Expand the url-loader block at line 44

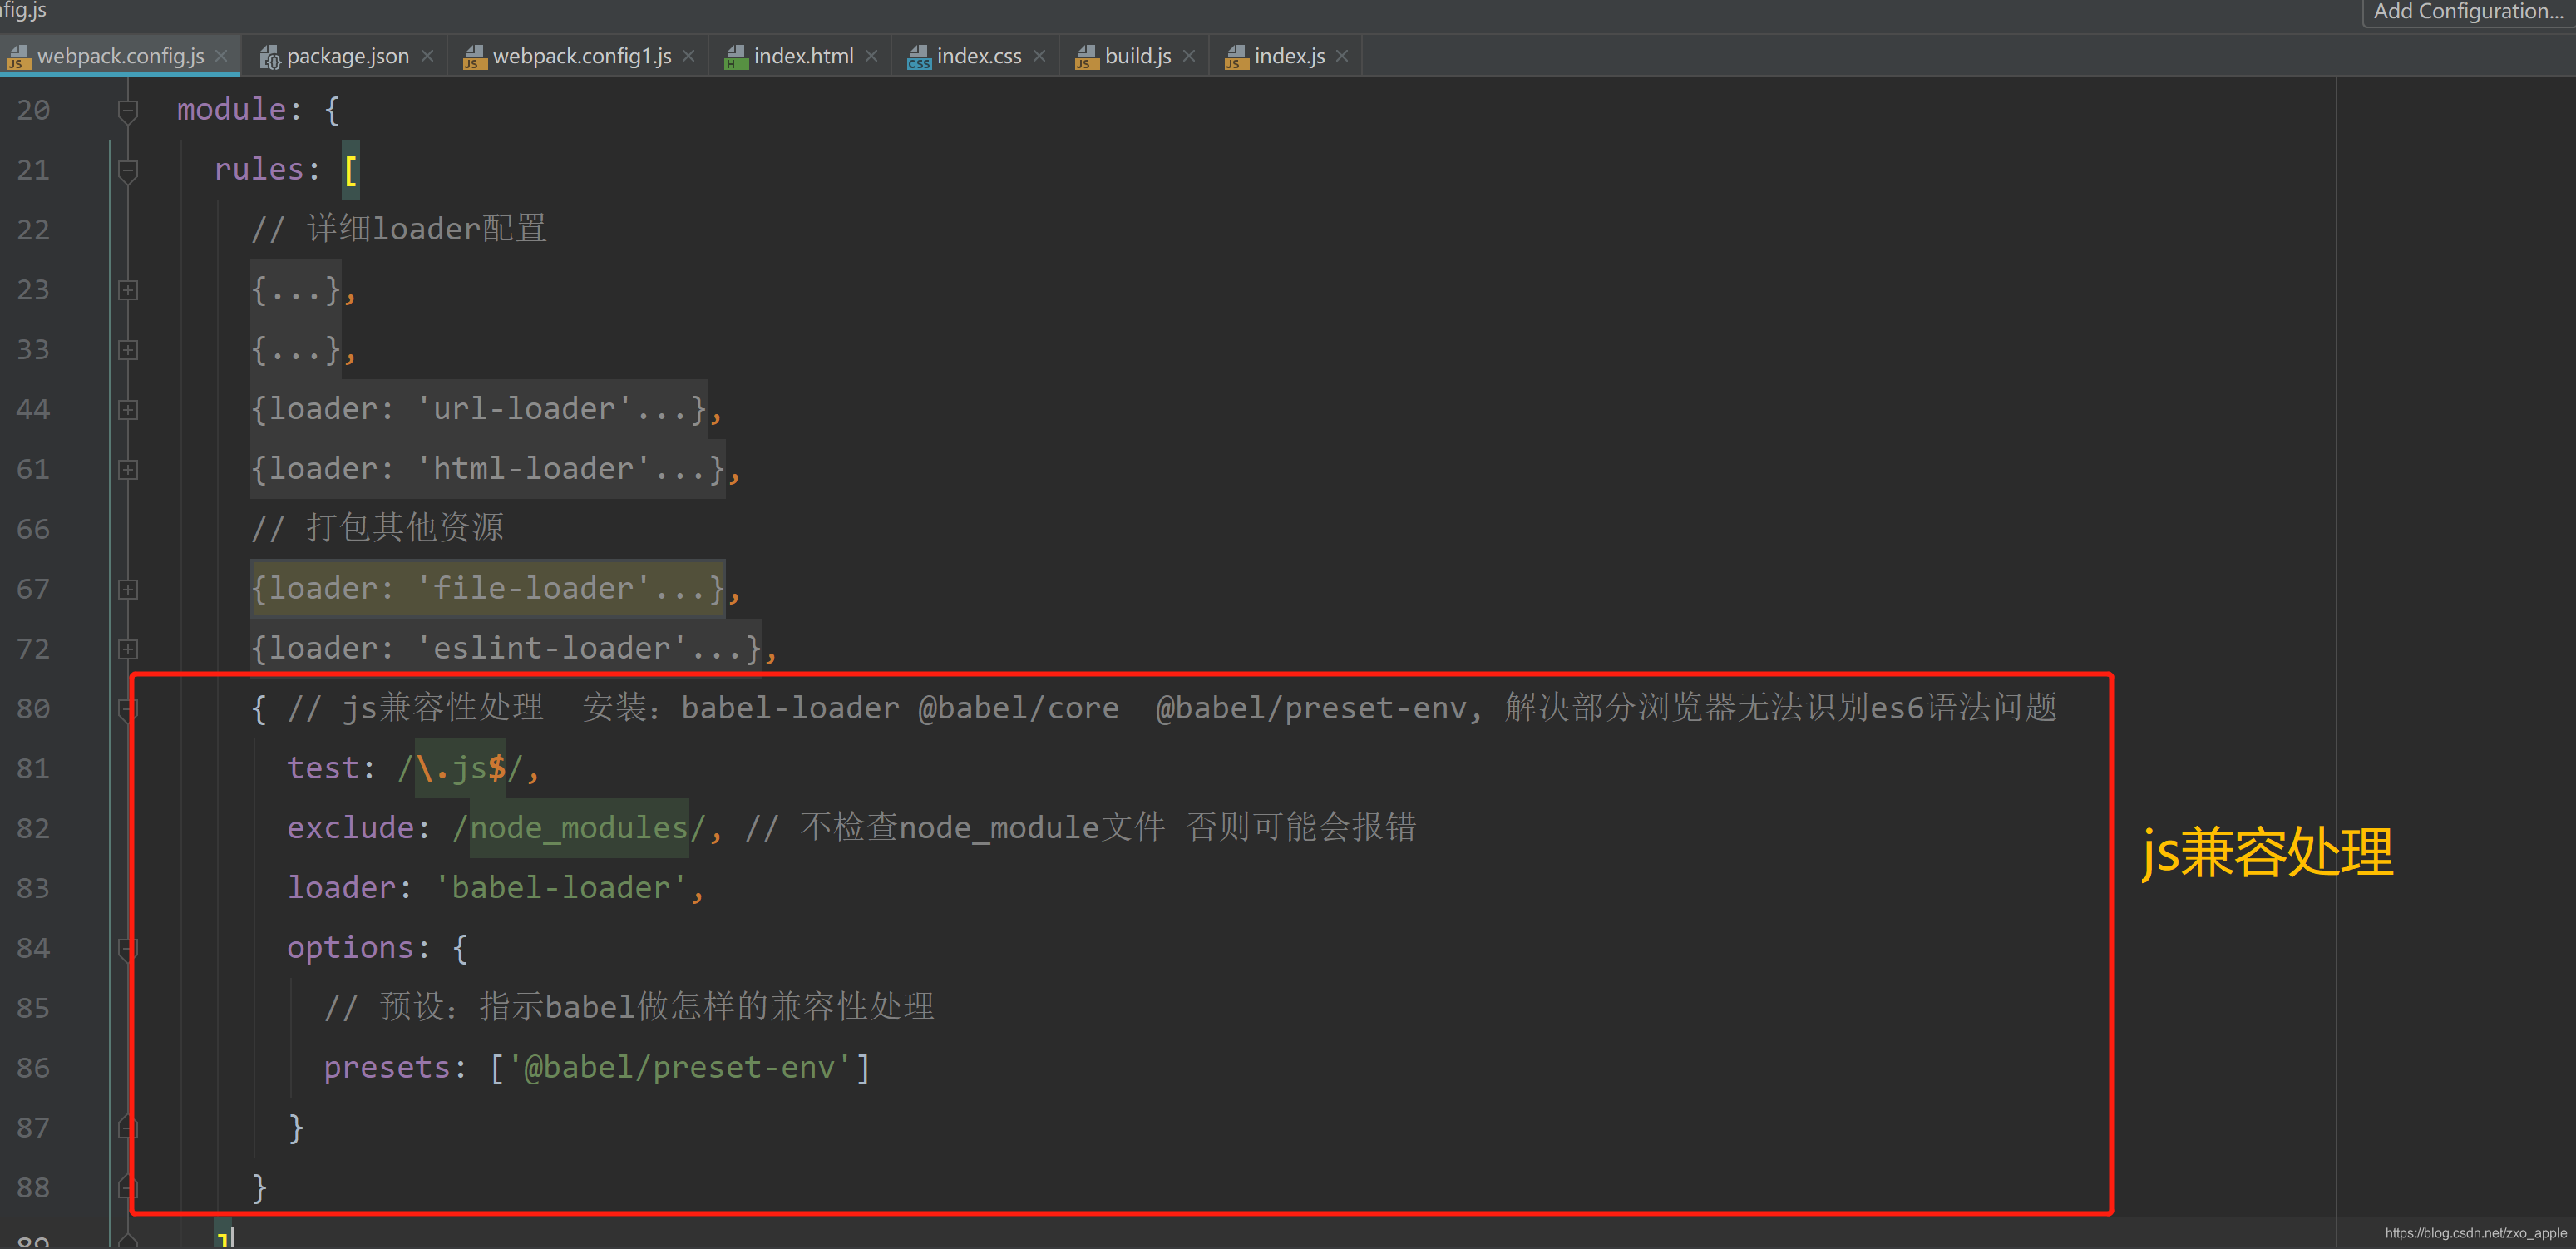pyautogui.click(x=128, y=410)
